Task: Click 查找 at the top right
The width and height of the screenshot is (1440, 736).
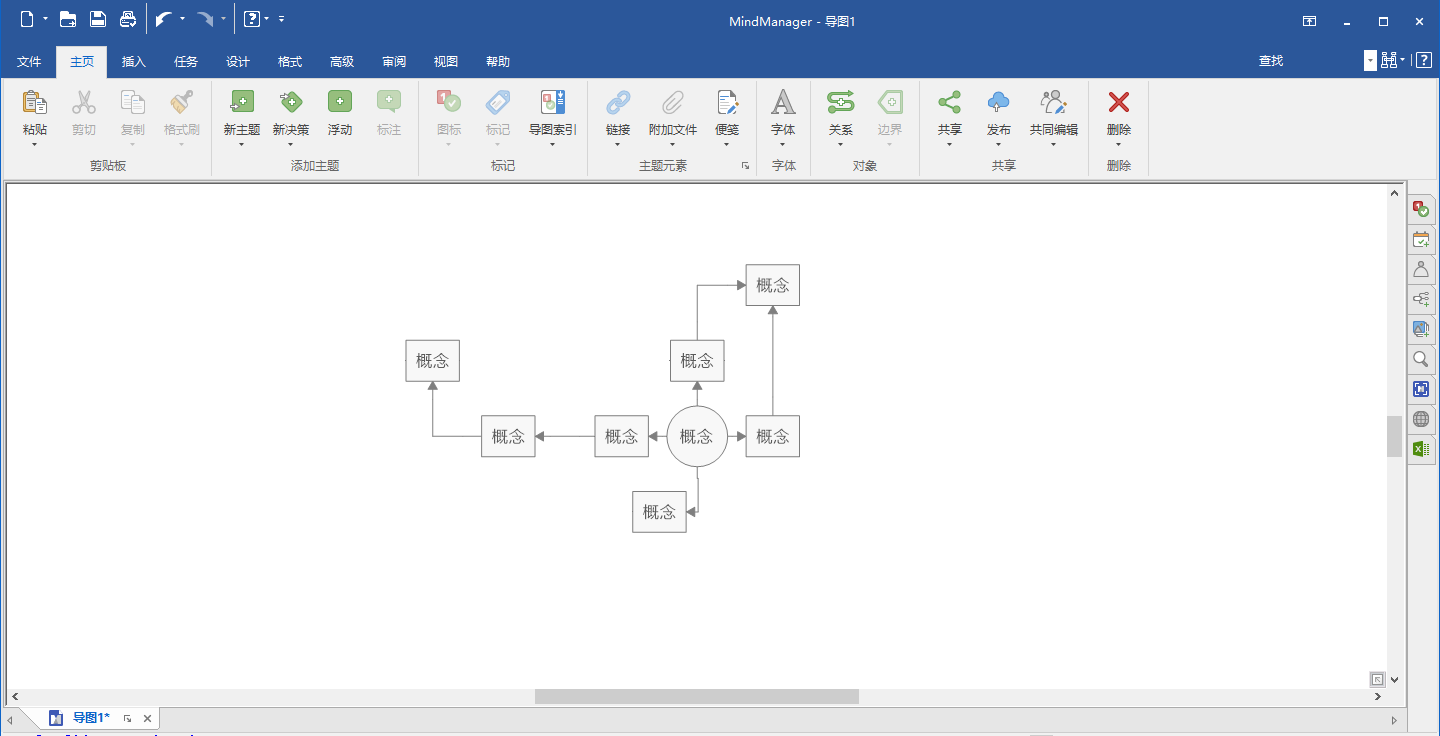Action: point(1270,61)
